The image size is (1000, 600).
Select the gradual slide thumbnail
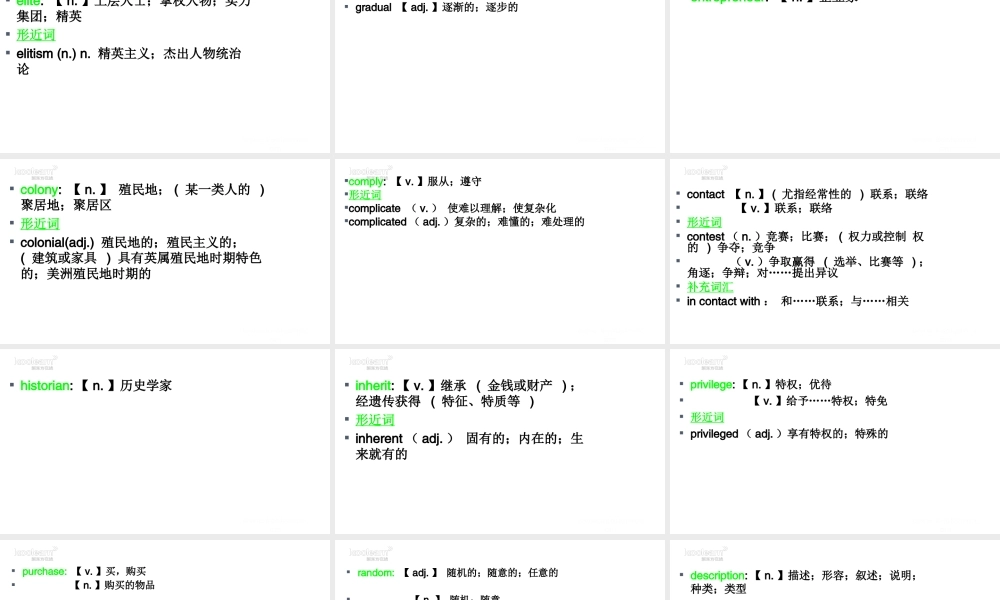499,77
